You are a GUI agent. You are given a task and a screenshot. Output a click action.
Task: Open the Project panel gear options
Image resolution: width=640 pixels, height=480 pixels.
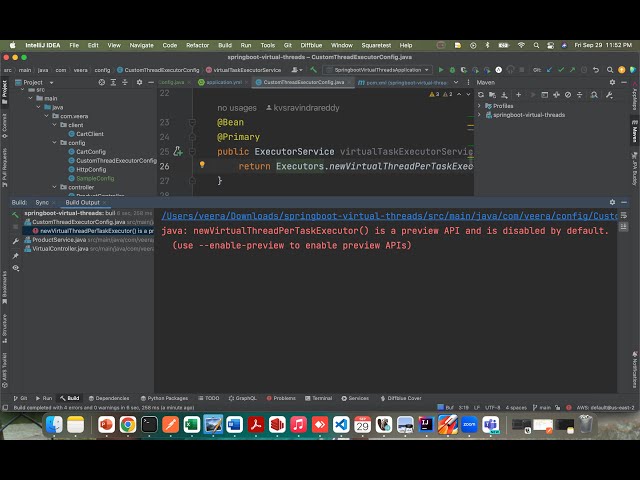pos(139,82)
